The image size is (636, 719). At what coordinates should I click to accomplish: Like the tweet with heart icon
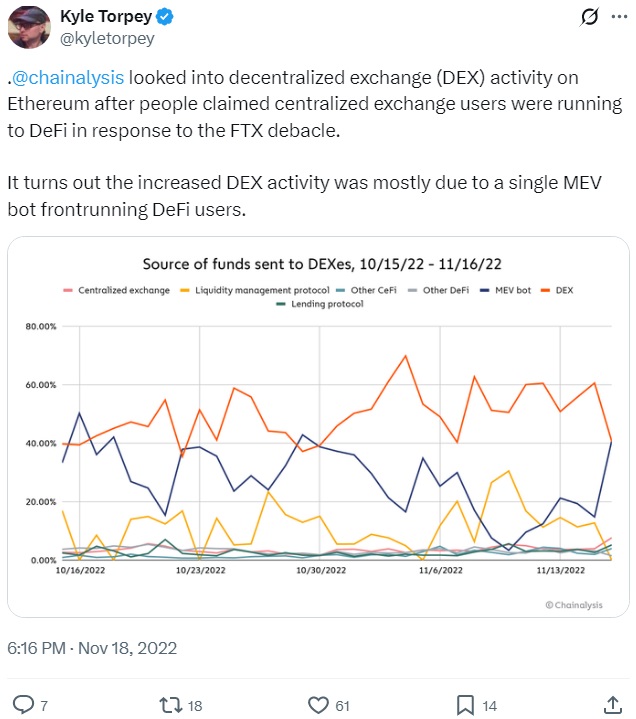317,705
